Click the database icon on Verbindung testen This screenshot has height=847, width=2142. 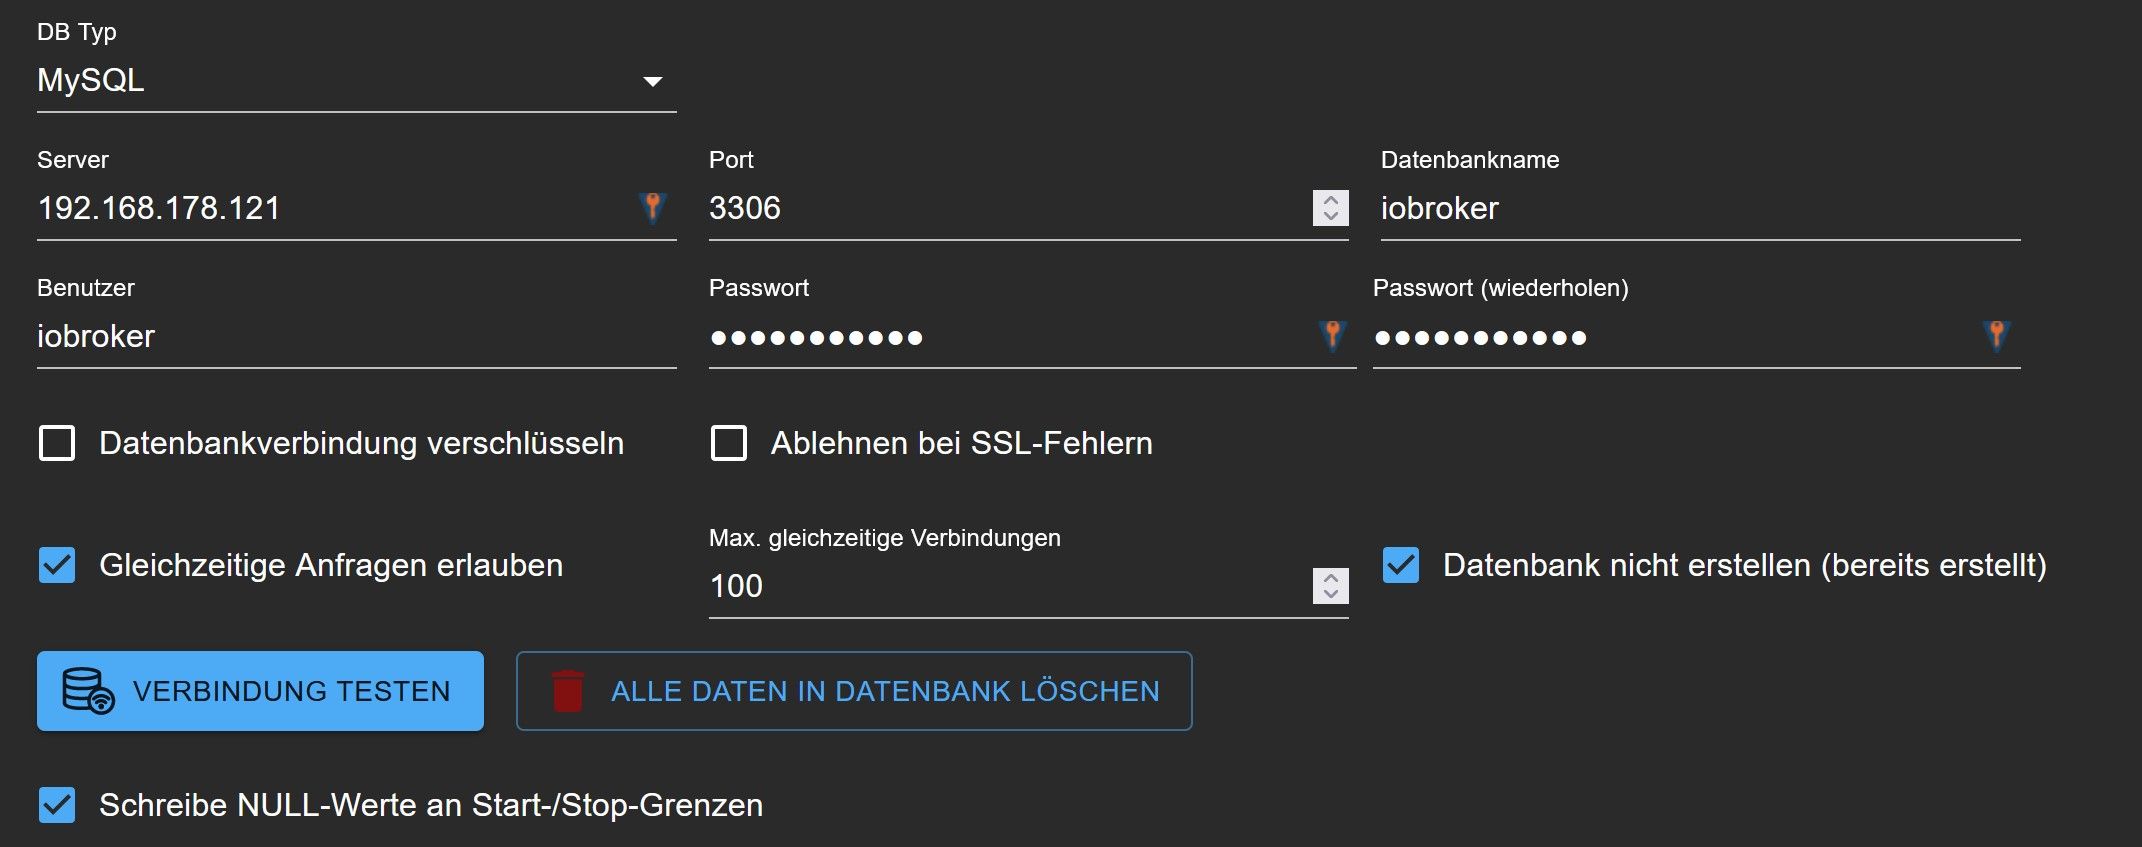click(x=88, y=691)
